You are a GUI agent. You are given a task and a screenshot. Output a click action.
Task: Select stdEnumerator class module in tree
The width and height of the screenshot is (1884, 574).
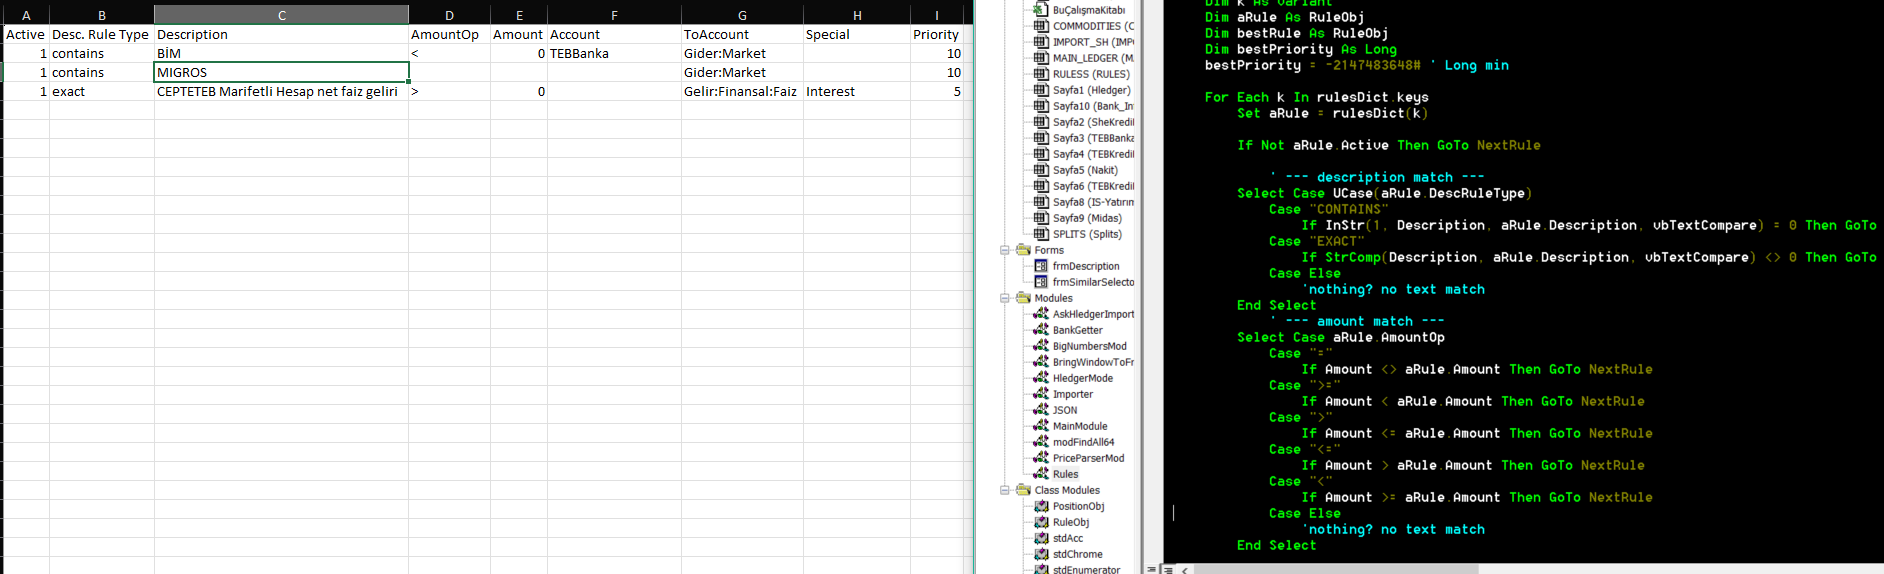tap(1086, 569)
